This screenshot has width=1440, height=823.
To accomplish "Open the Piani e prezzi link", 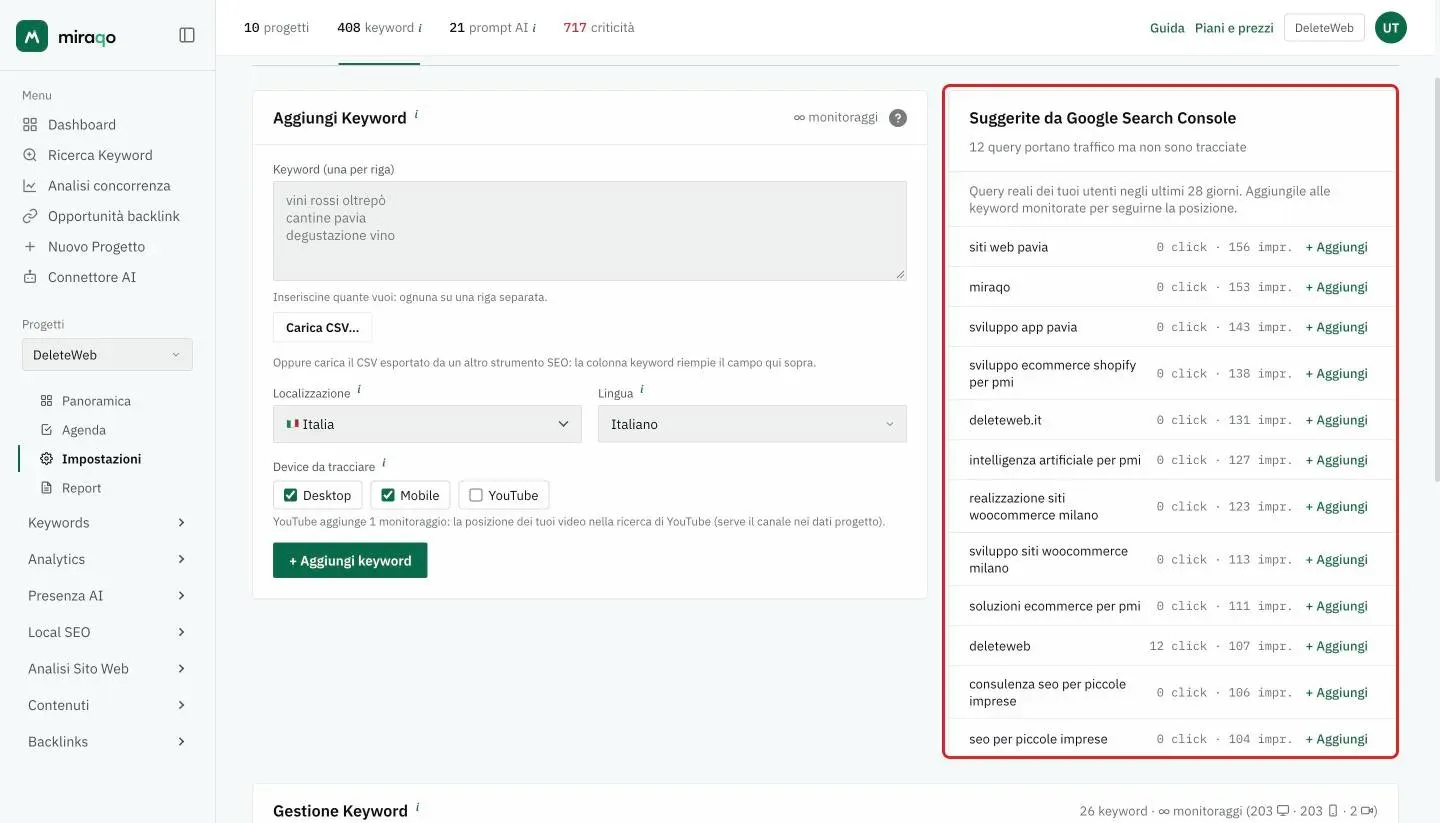I will click(1234, 28).
